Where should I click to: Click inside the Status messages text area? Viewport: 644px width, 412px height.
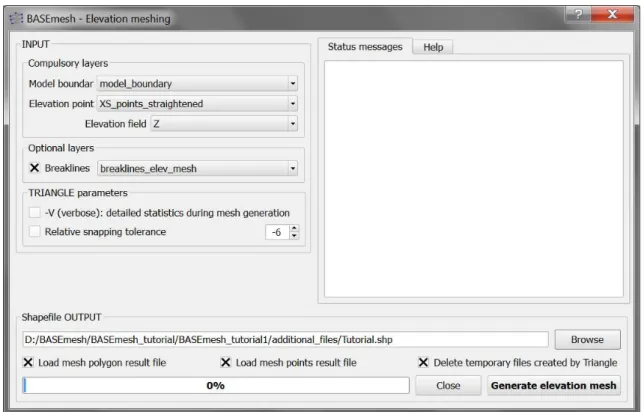pyautogui.click(x=474, y=179)
